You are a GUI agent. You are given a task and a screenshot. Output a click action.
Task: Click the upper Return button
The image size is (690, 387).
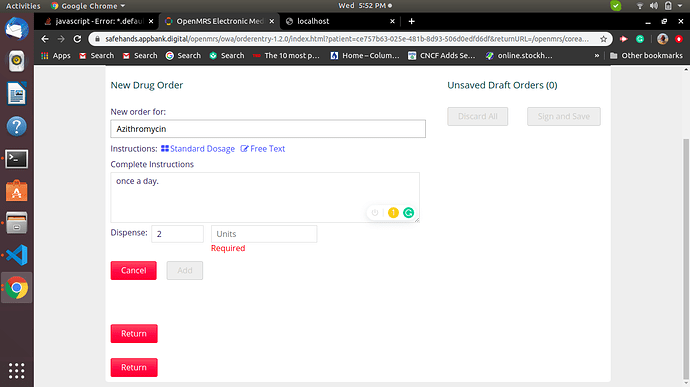point(134,334)
